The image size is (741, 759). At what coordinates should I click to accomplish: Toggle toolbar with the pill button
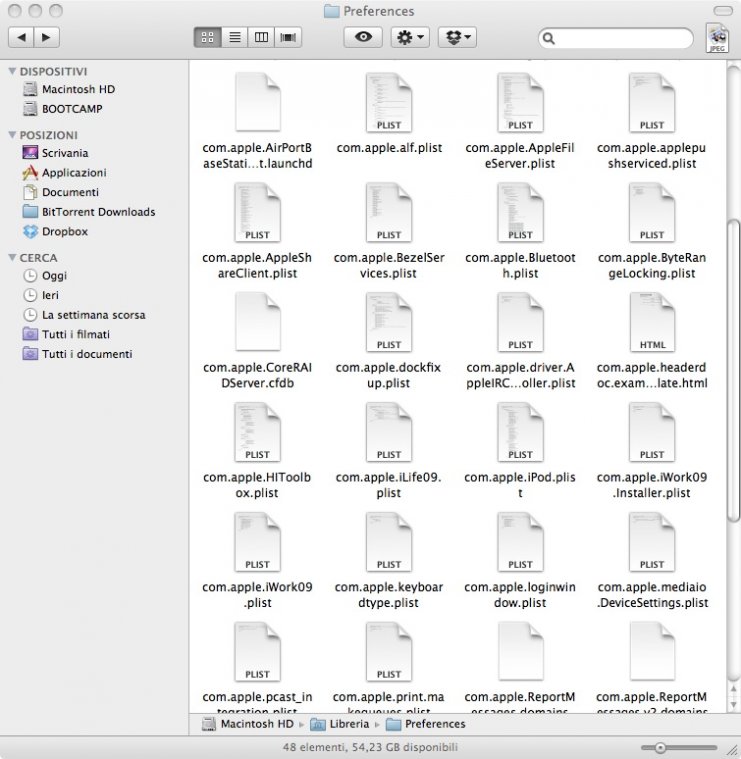tap(723, 11)
